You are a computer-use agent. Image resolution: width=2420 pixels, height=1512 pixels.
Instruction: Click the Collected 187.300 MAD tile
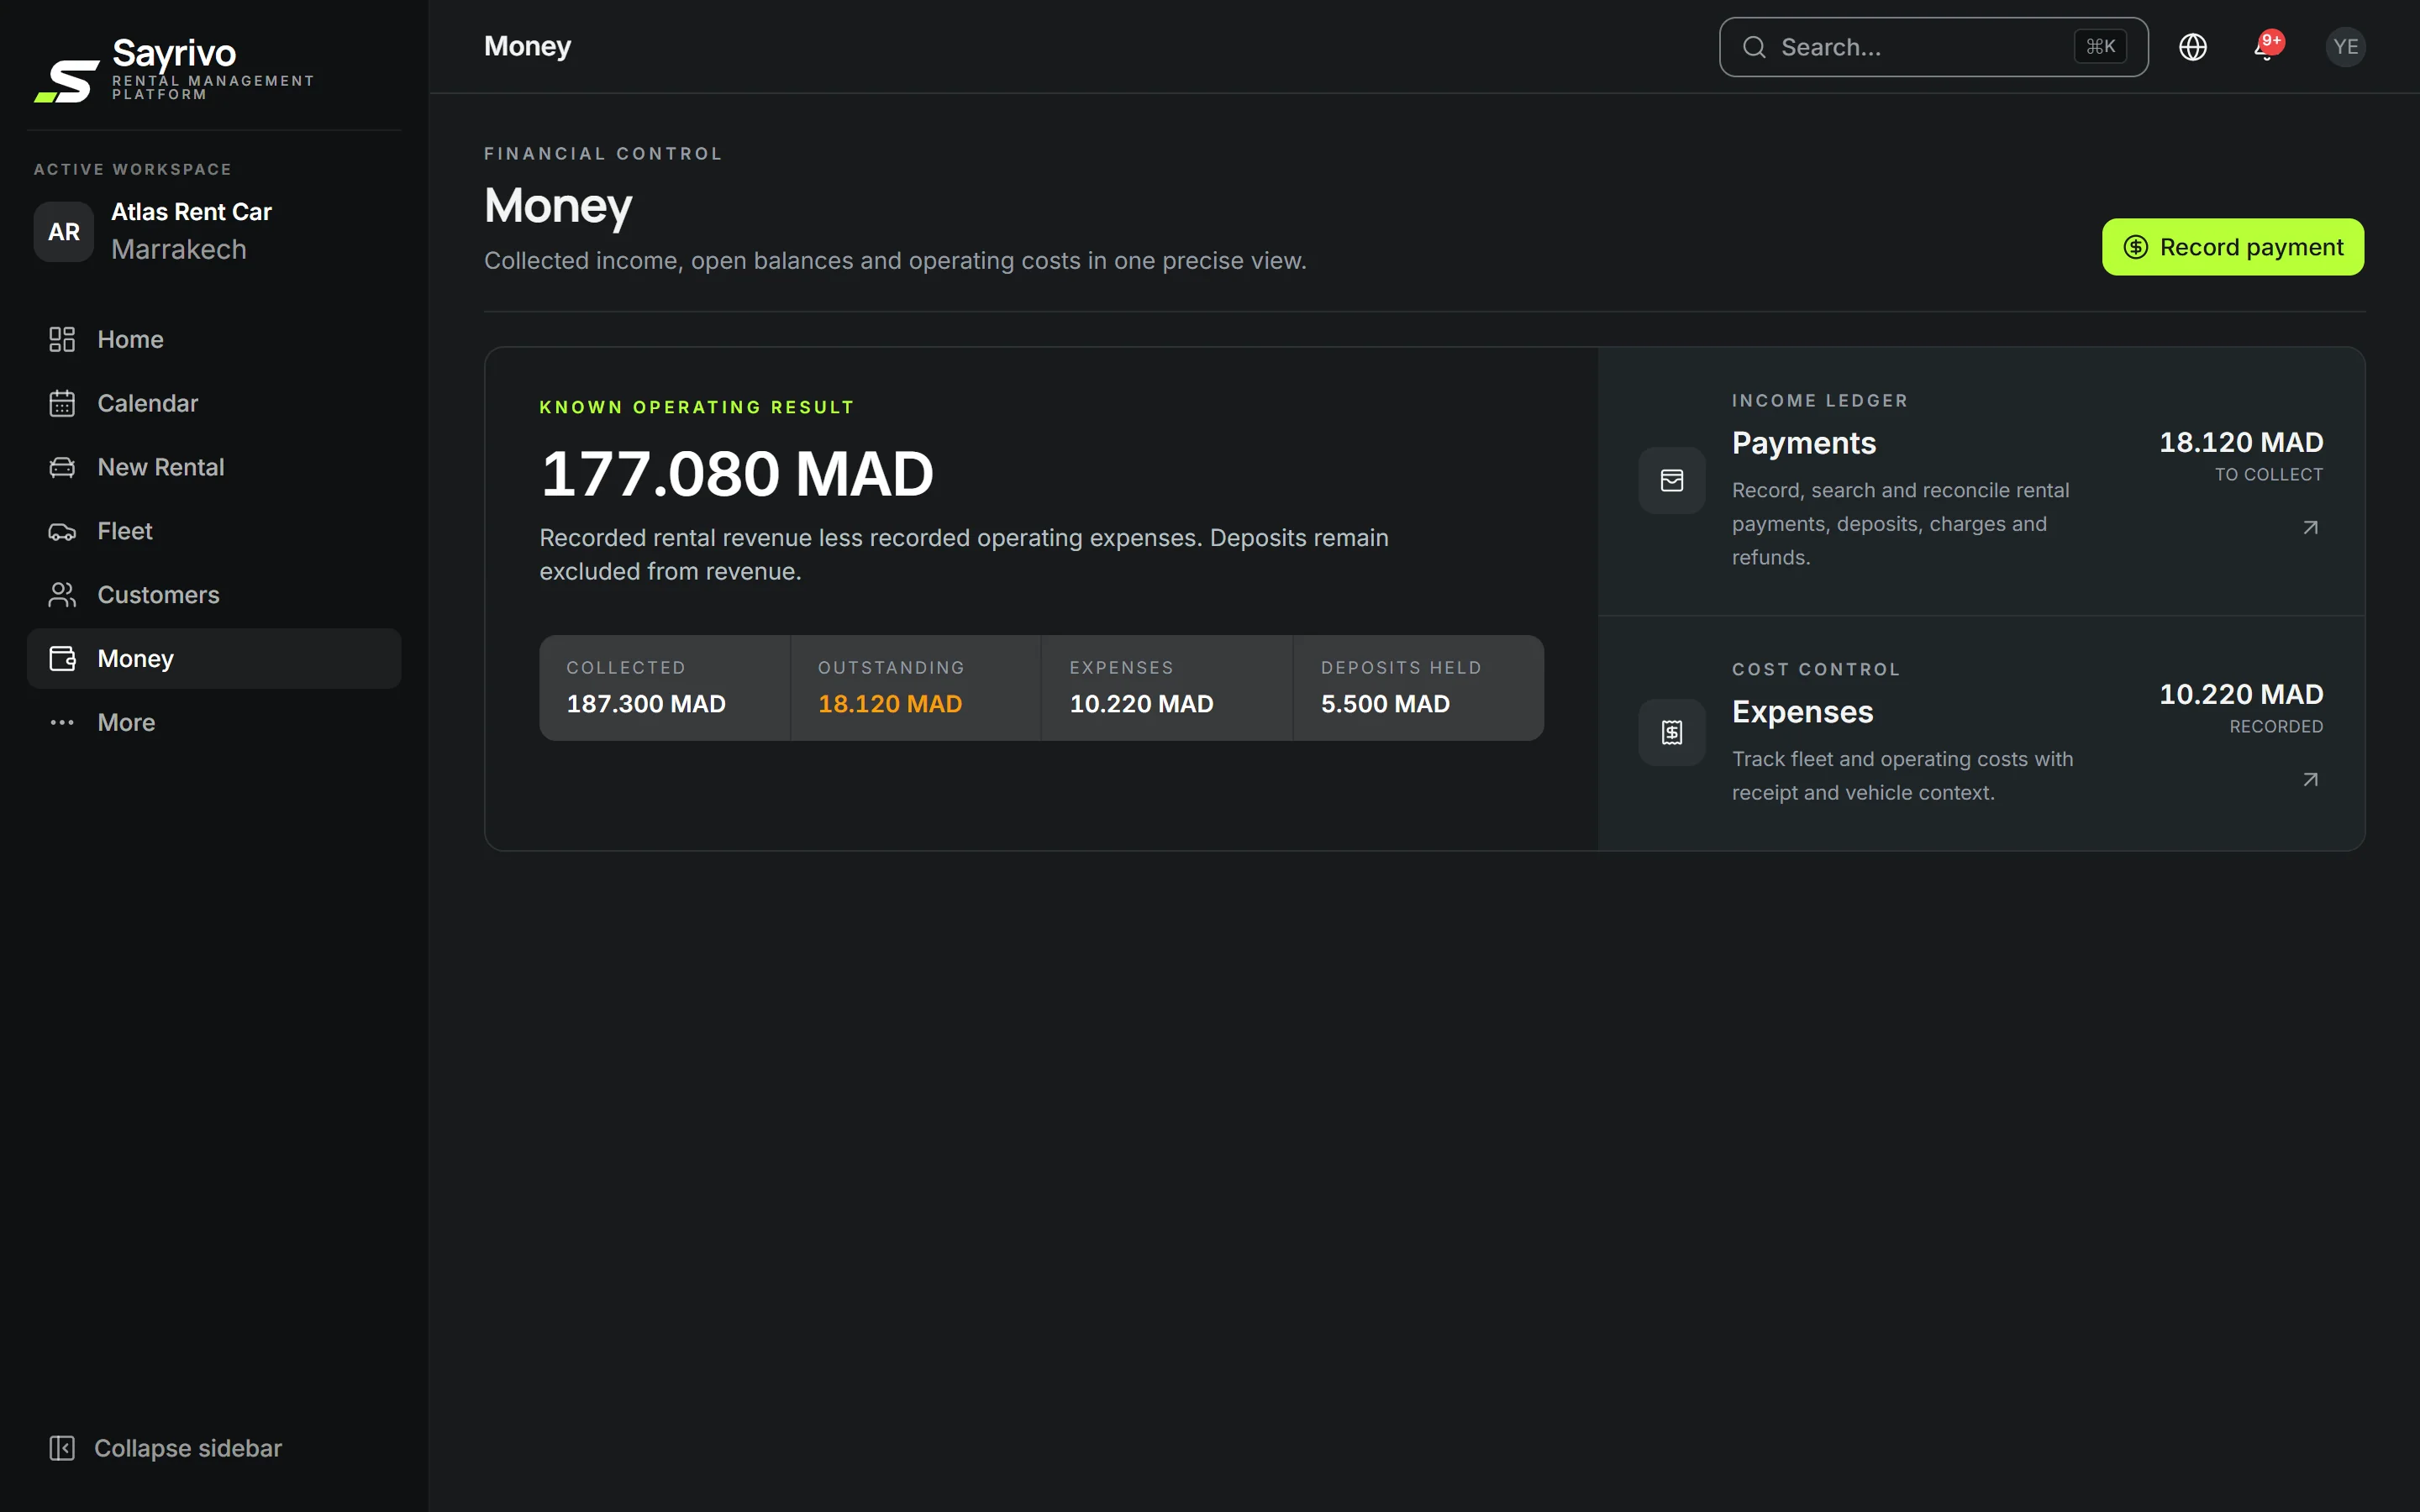(x=665, y=688)
